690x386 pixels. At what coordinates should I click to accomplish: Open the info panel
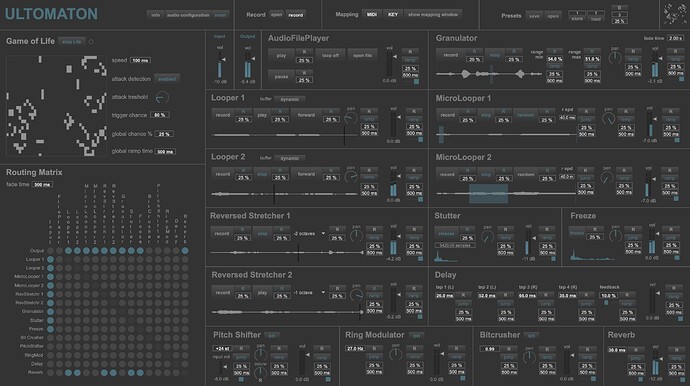point(156,15)
